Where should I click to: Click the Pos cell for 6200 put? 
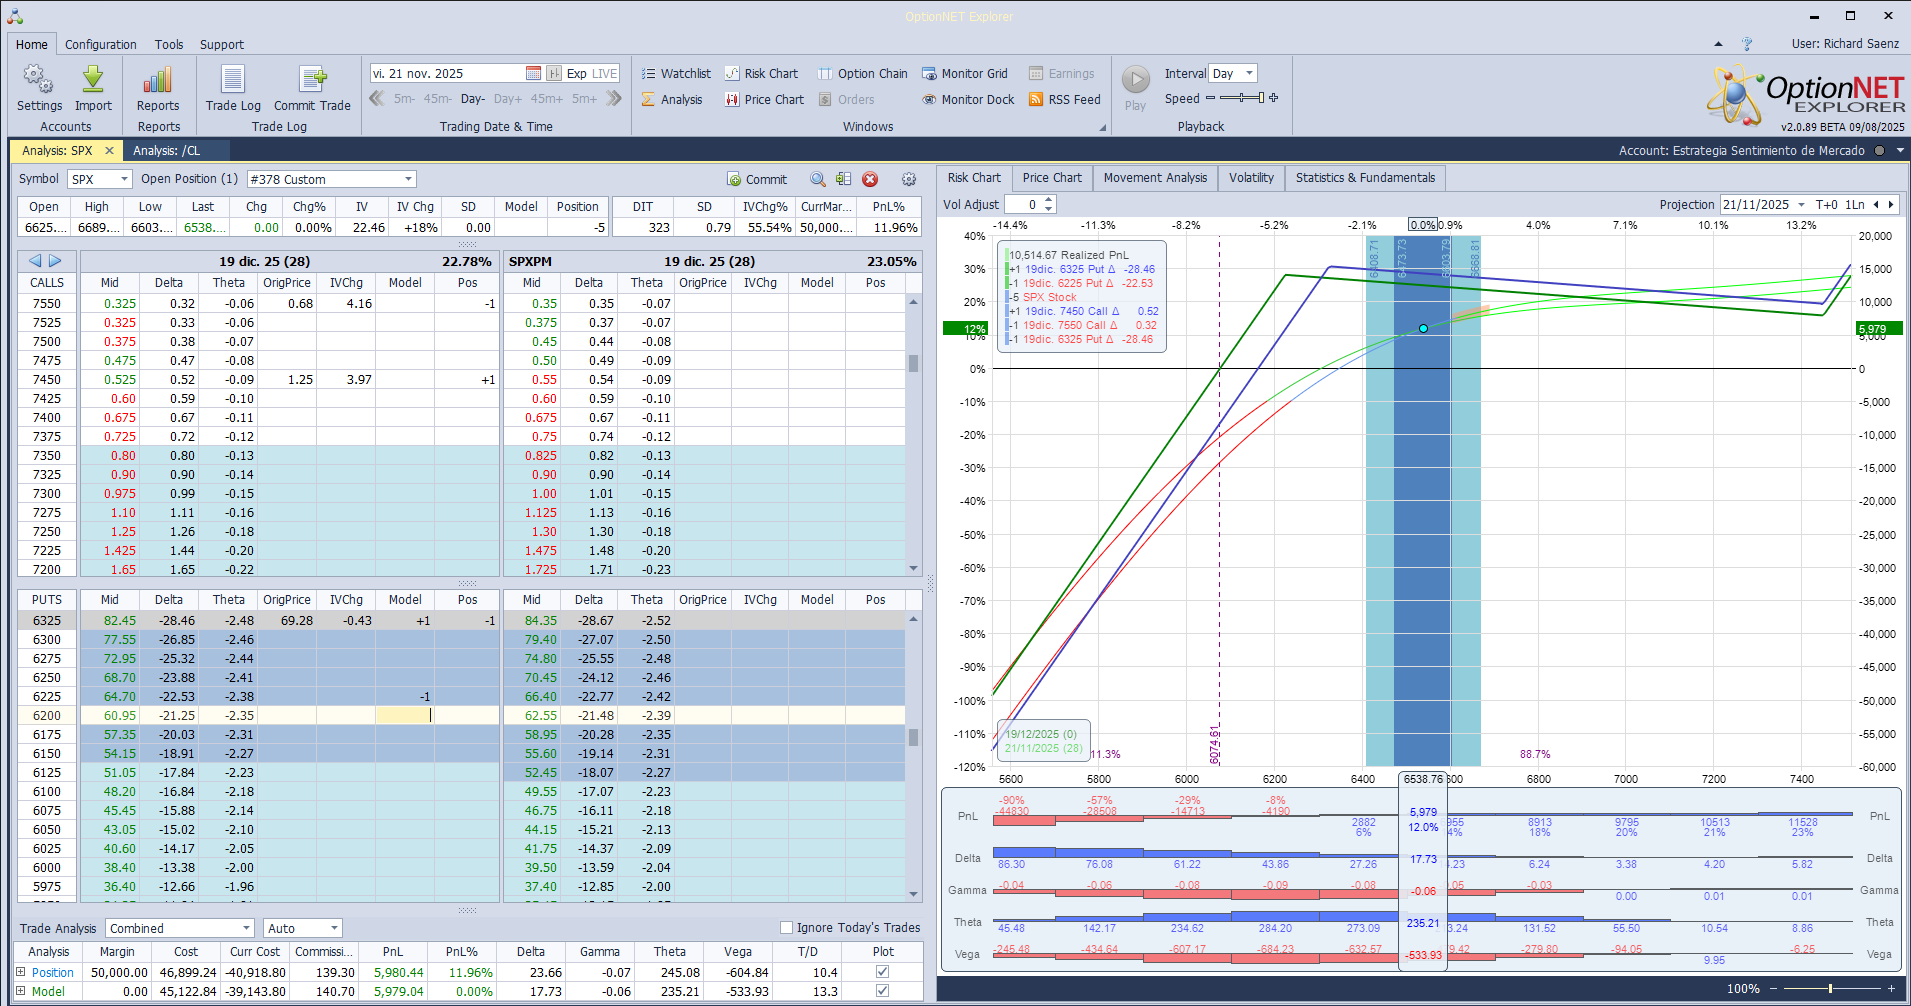pos(468,715)
